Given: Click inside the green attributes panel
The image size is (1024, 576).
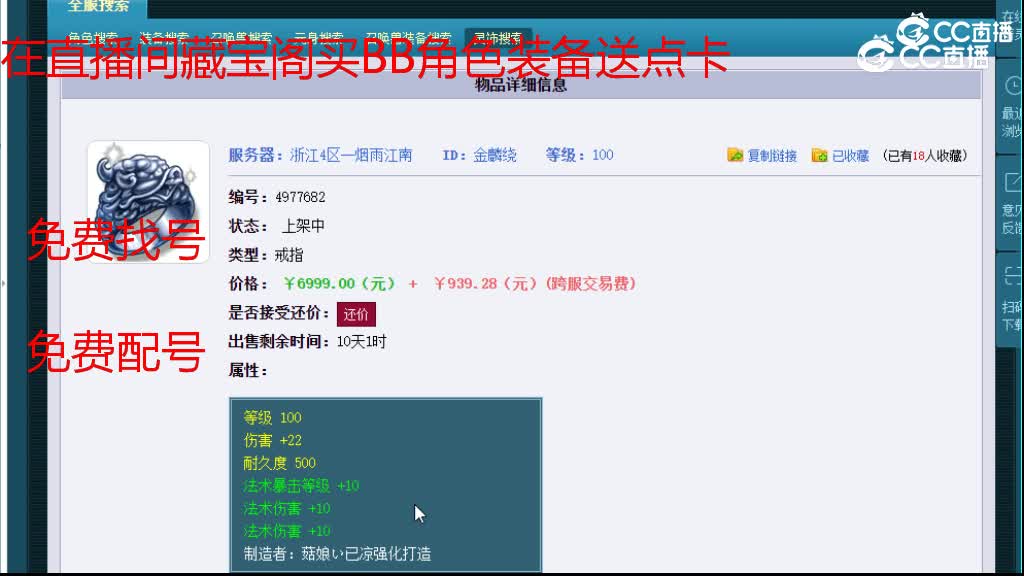Looking at the screenshot, I should coord(385,480).
